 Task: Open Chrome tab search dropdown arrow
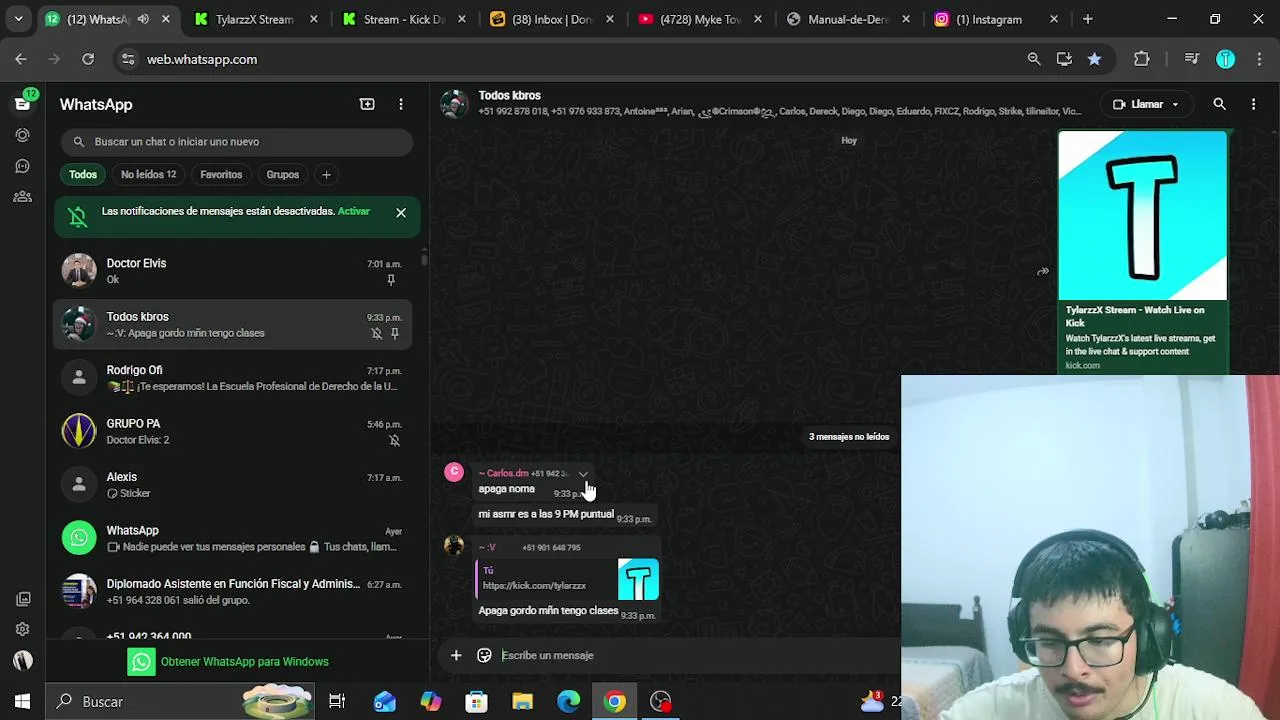click(x=18, y=19)
